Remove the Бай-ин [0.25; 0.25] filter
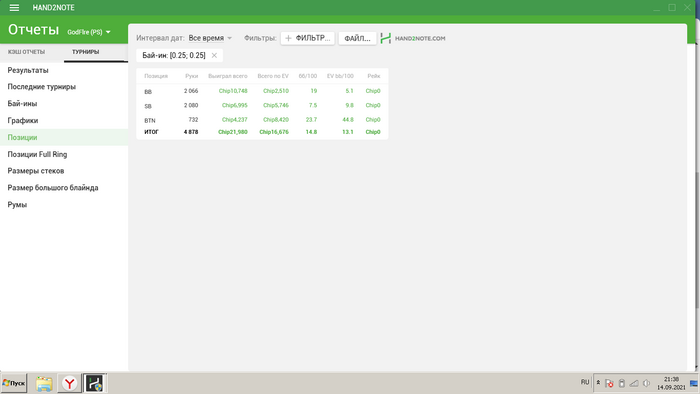Screen dimensions: 700x394 coord(214,55)
